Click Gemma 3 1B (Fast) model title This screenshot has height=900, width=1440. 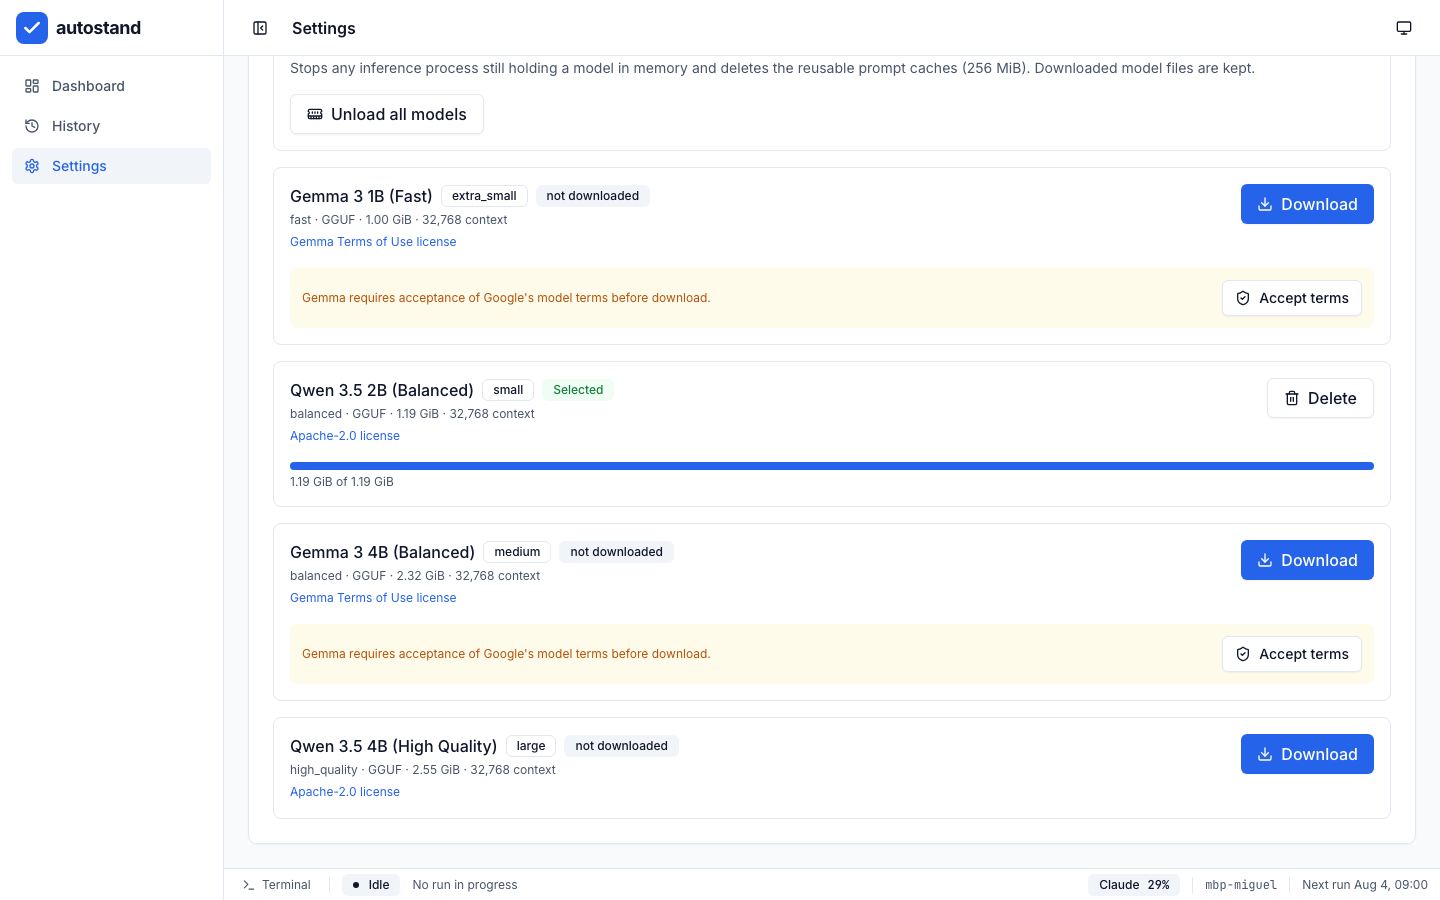[361, 196]
